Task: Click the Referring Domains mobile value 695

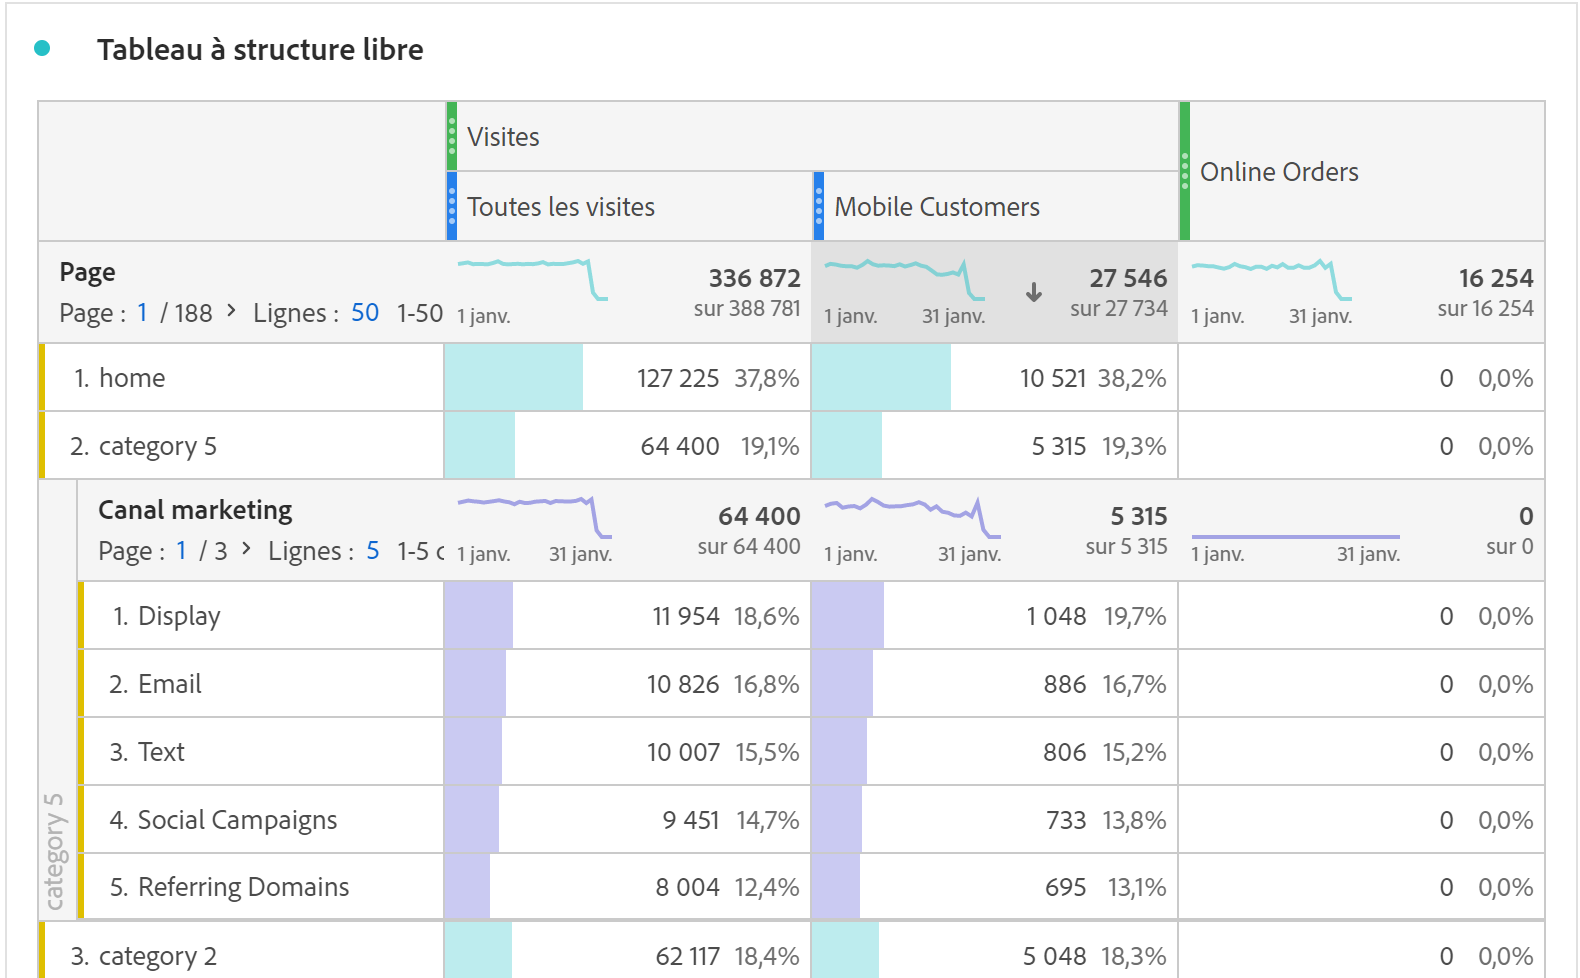Action: tap(1066, 887)
